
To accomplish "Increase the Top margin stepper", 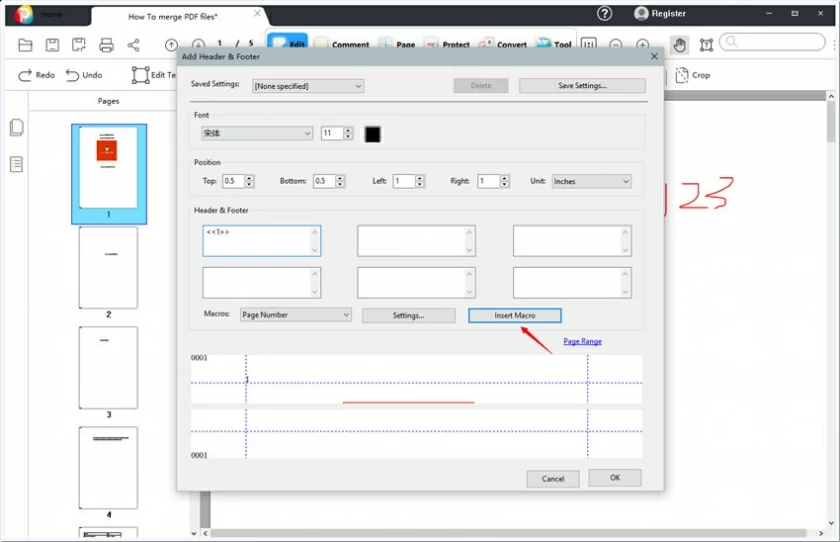I will click(x=249, y=178).
